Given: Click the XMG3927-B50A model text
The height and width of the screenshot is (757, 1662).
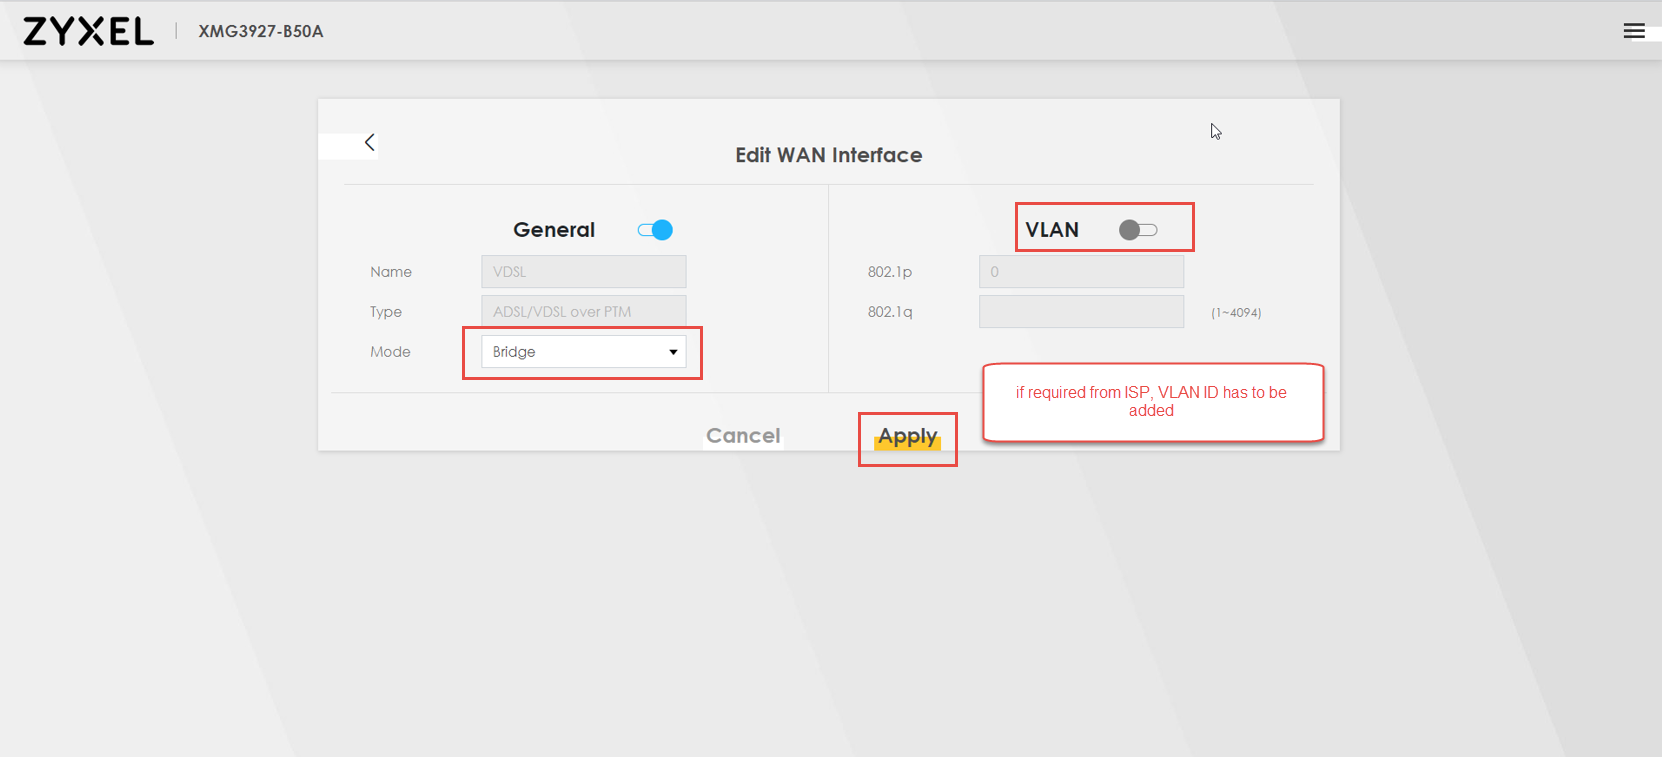Looking at the screenshot, I should pos(261,31).
